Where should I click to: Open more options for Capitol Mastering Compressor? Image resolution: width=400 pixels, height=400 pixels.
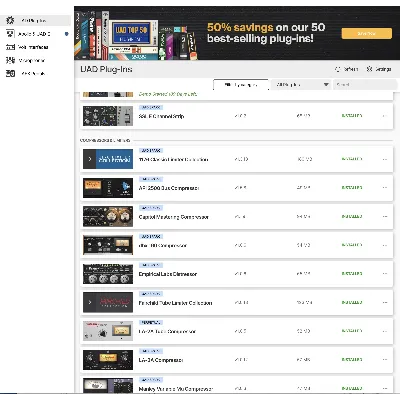point(385,216)
